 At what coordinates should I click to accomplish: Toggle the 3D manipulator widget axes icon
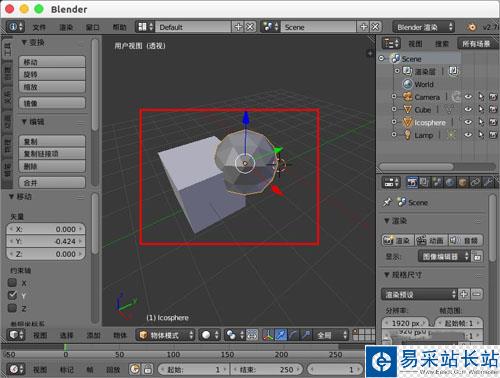click(268, 335)
